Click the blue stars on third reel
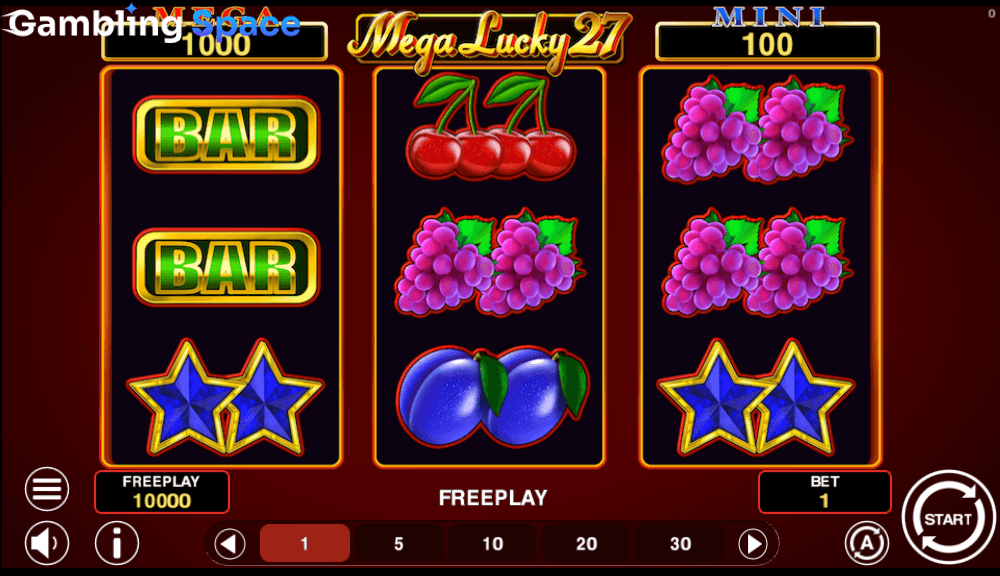The width and height of the screenshot is (1000, 576). (755, 399)
